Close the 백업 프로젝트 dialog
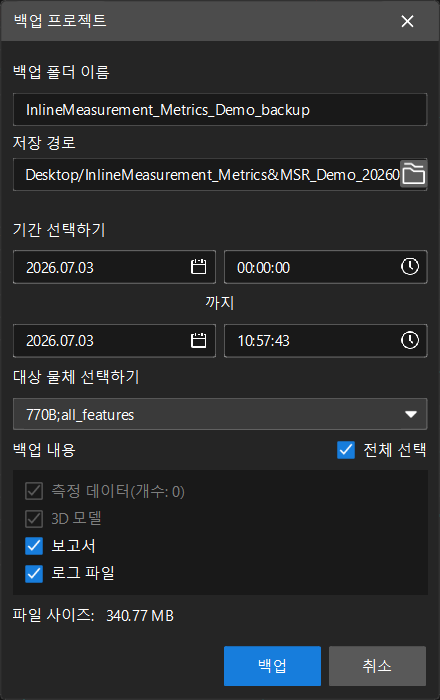440x700 pixels. click(407, 21)
